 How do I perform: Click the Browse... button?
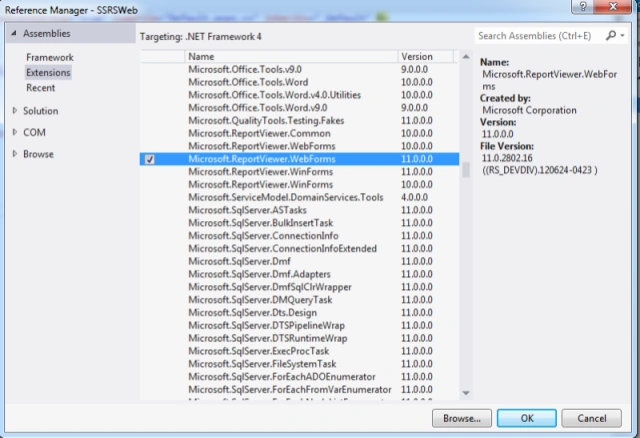(x=462, y=418)
